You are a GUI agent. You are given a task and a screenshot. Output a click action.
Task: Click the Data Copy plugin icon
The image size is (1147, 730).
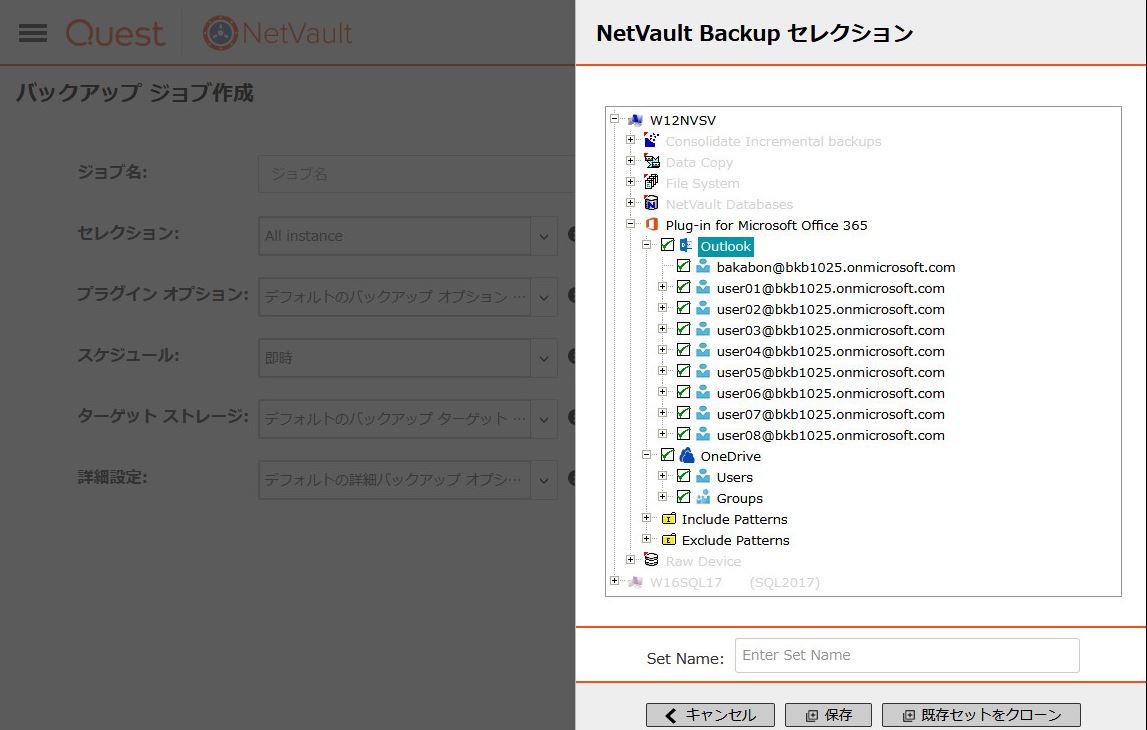[x=651, y=161]
